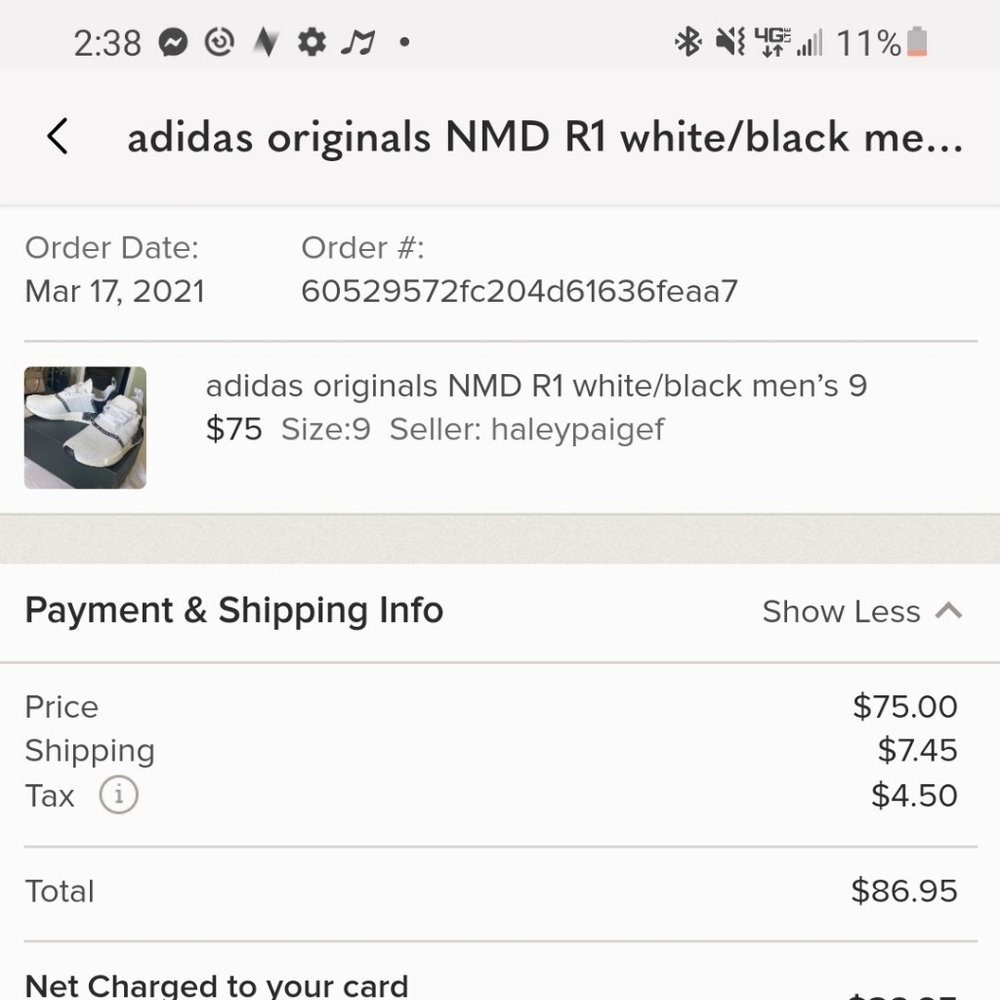
Task: Open Facebook Messenger from the status bar
Action: click(x=174, y=42)
